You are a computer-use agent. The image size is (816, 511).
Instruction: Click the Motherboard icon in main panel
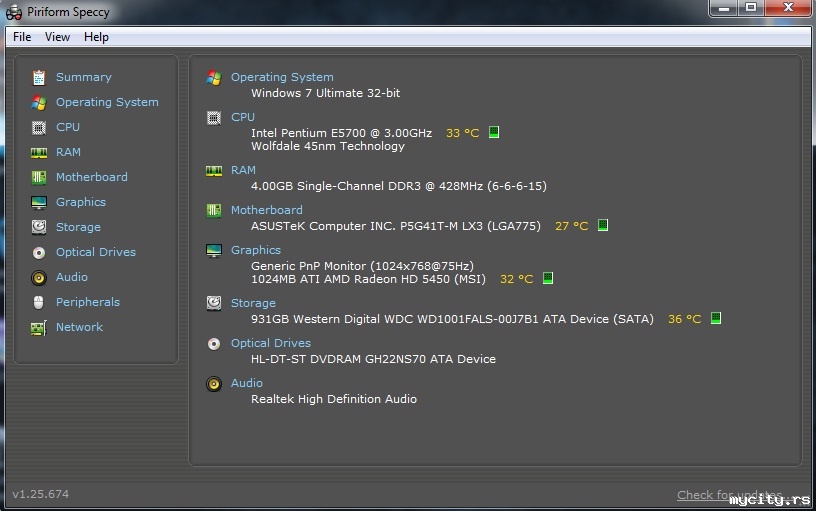[x=214, y=210]
